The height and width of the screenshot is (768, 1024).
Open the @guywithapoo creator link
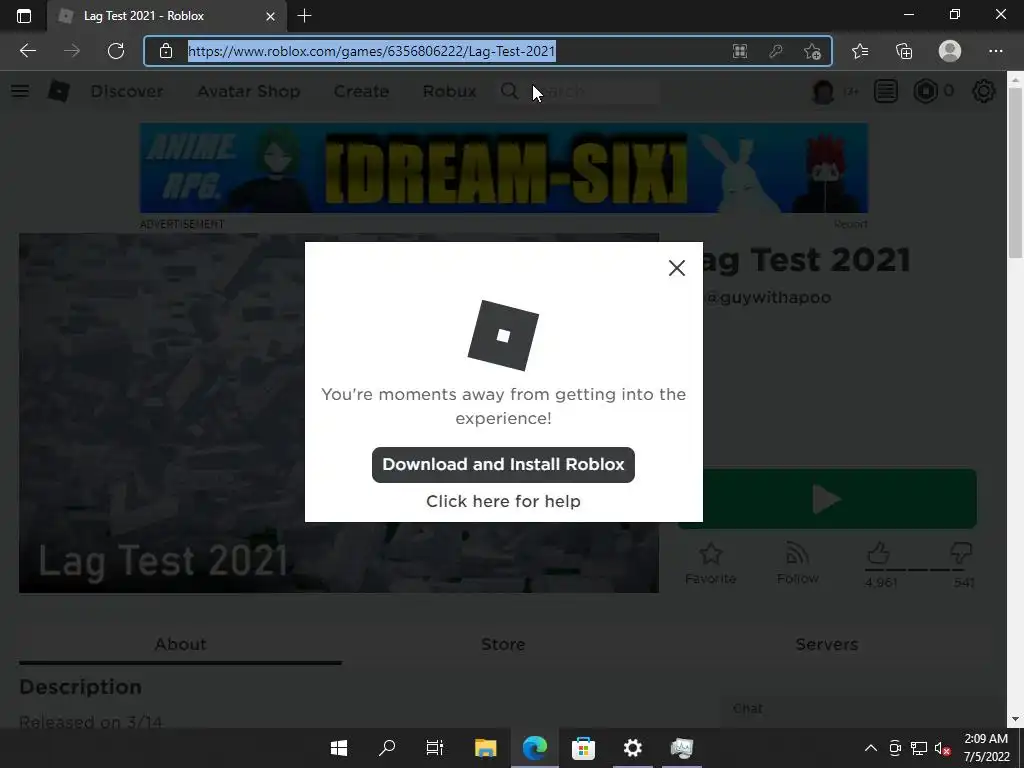pos(768,298)
